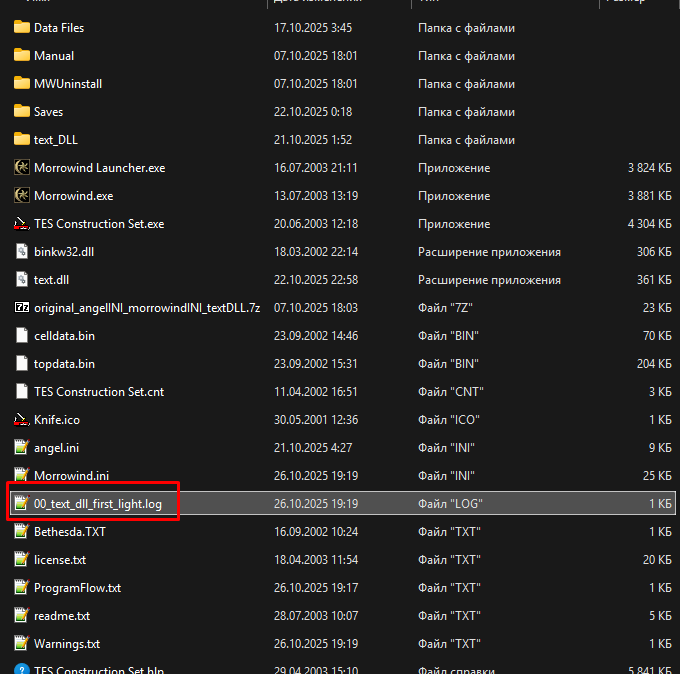The image size is (680, 674).
Task: Click the binkw32.dll file icon
Action: coord(22,252)
